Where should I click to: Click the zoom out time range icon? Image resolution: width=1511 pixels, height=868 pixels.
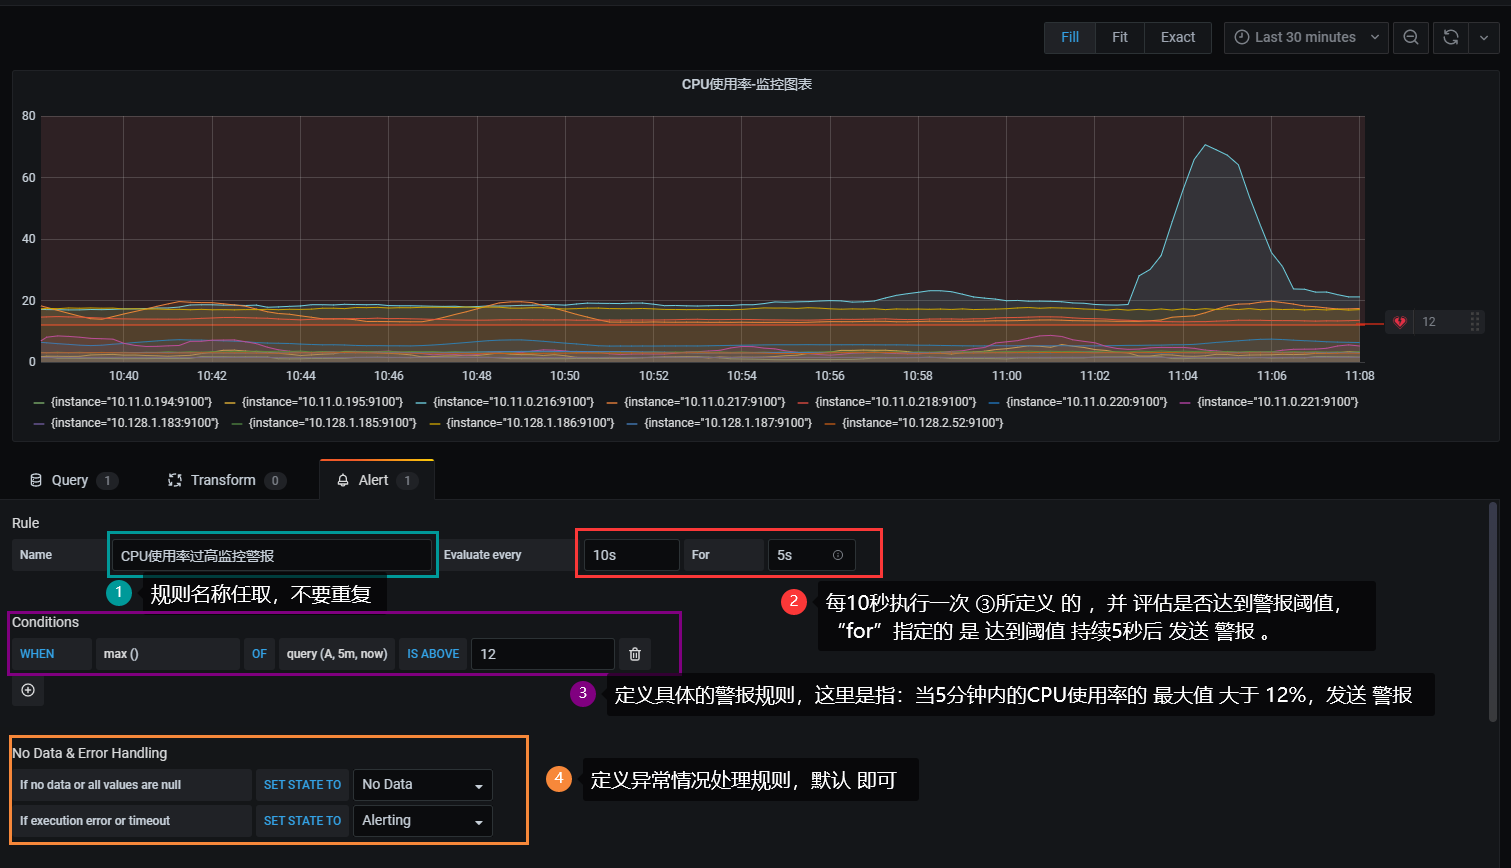(1411, 37)
